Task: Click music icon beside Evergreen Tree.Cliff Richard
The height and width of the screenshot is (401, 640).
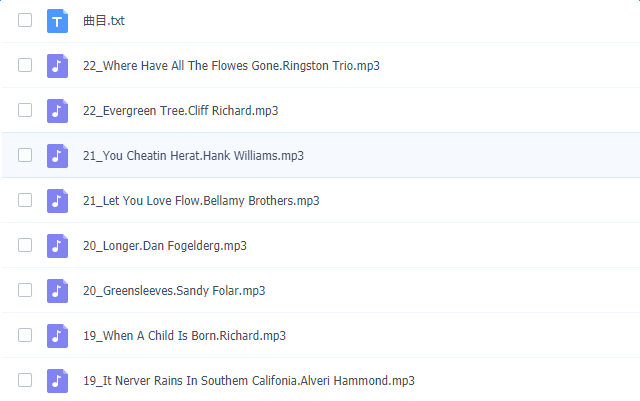Action: click(57, 110)
